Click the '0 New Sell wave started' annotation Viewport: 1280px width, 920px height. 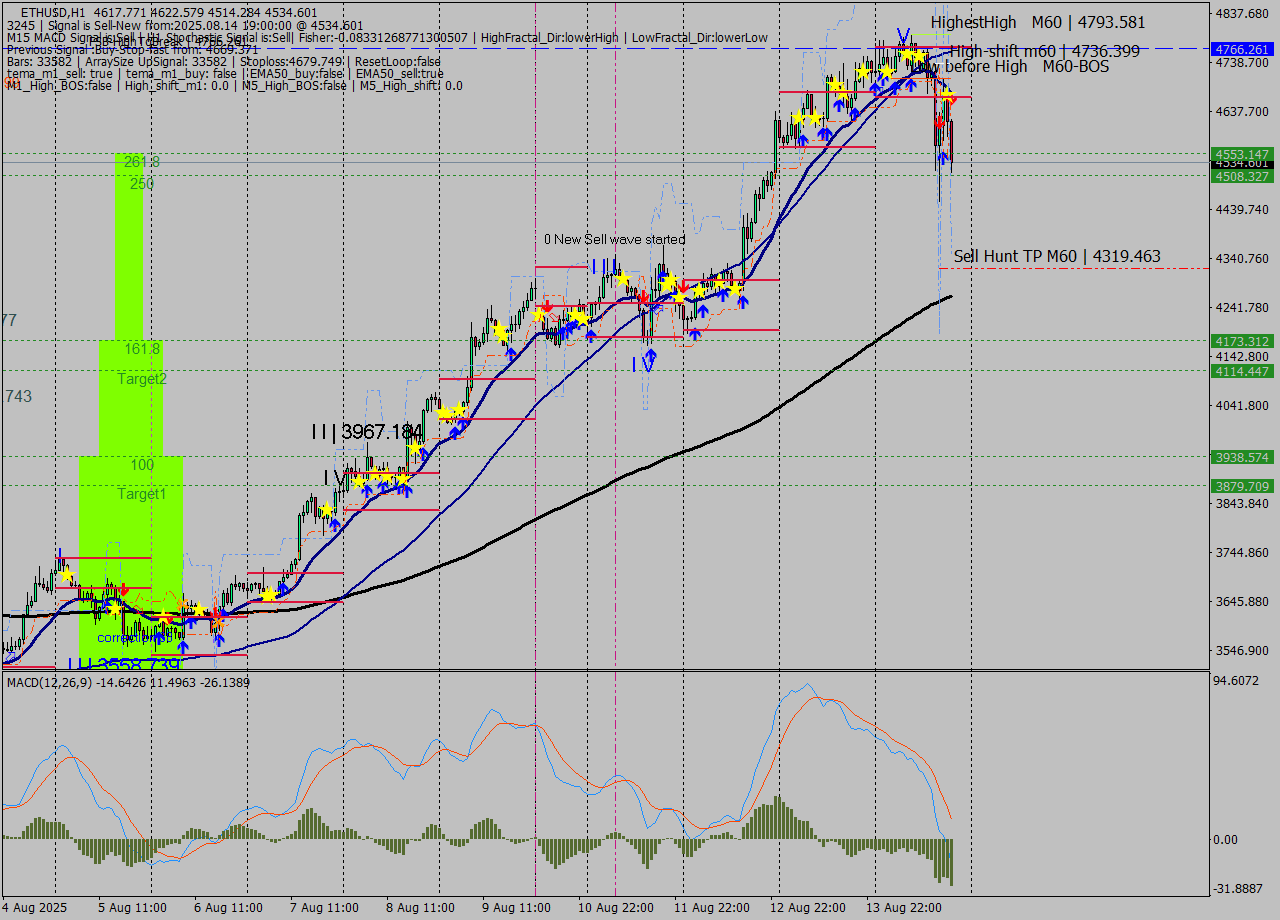click(x=615, y=240)
